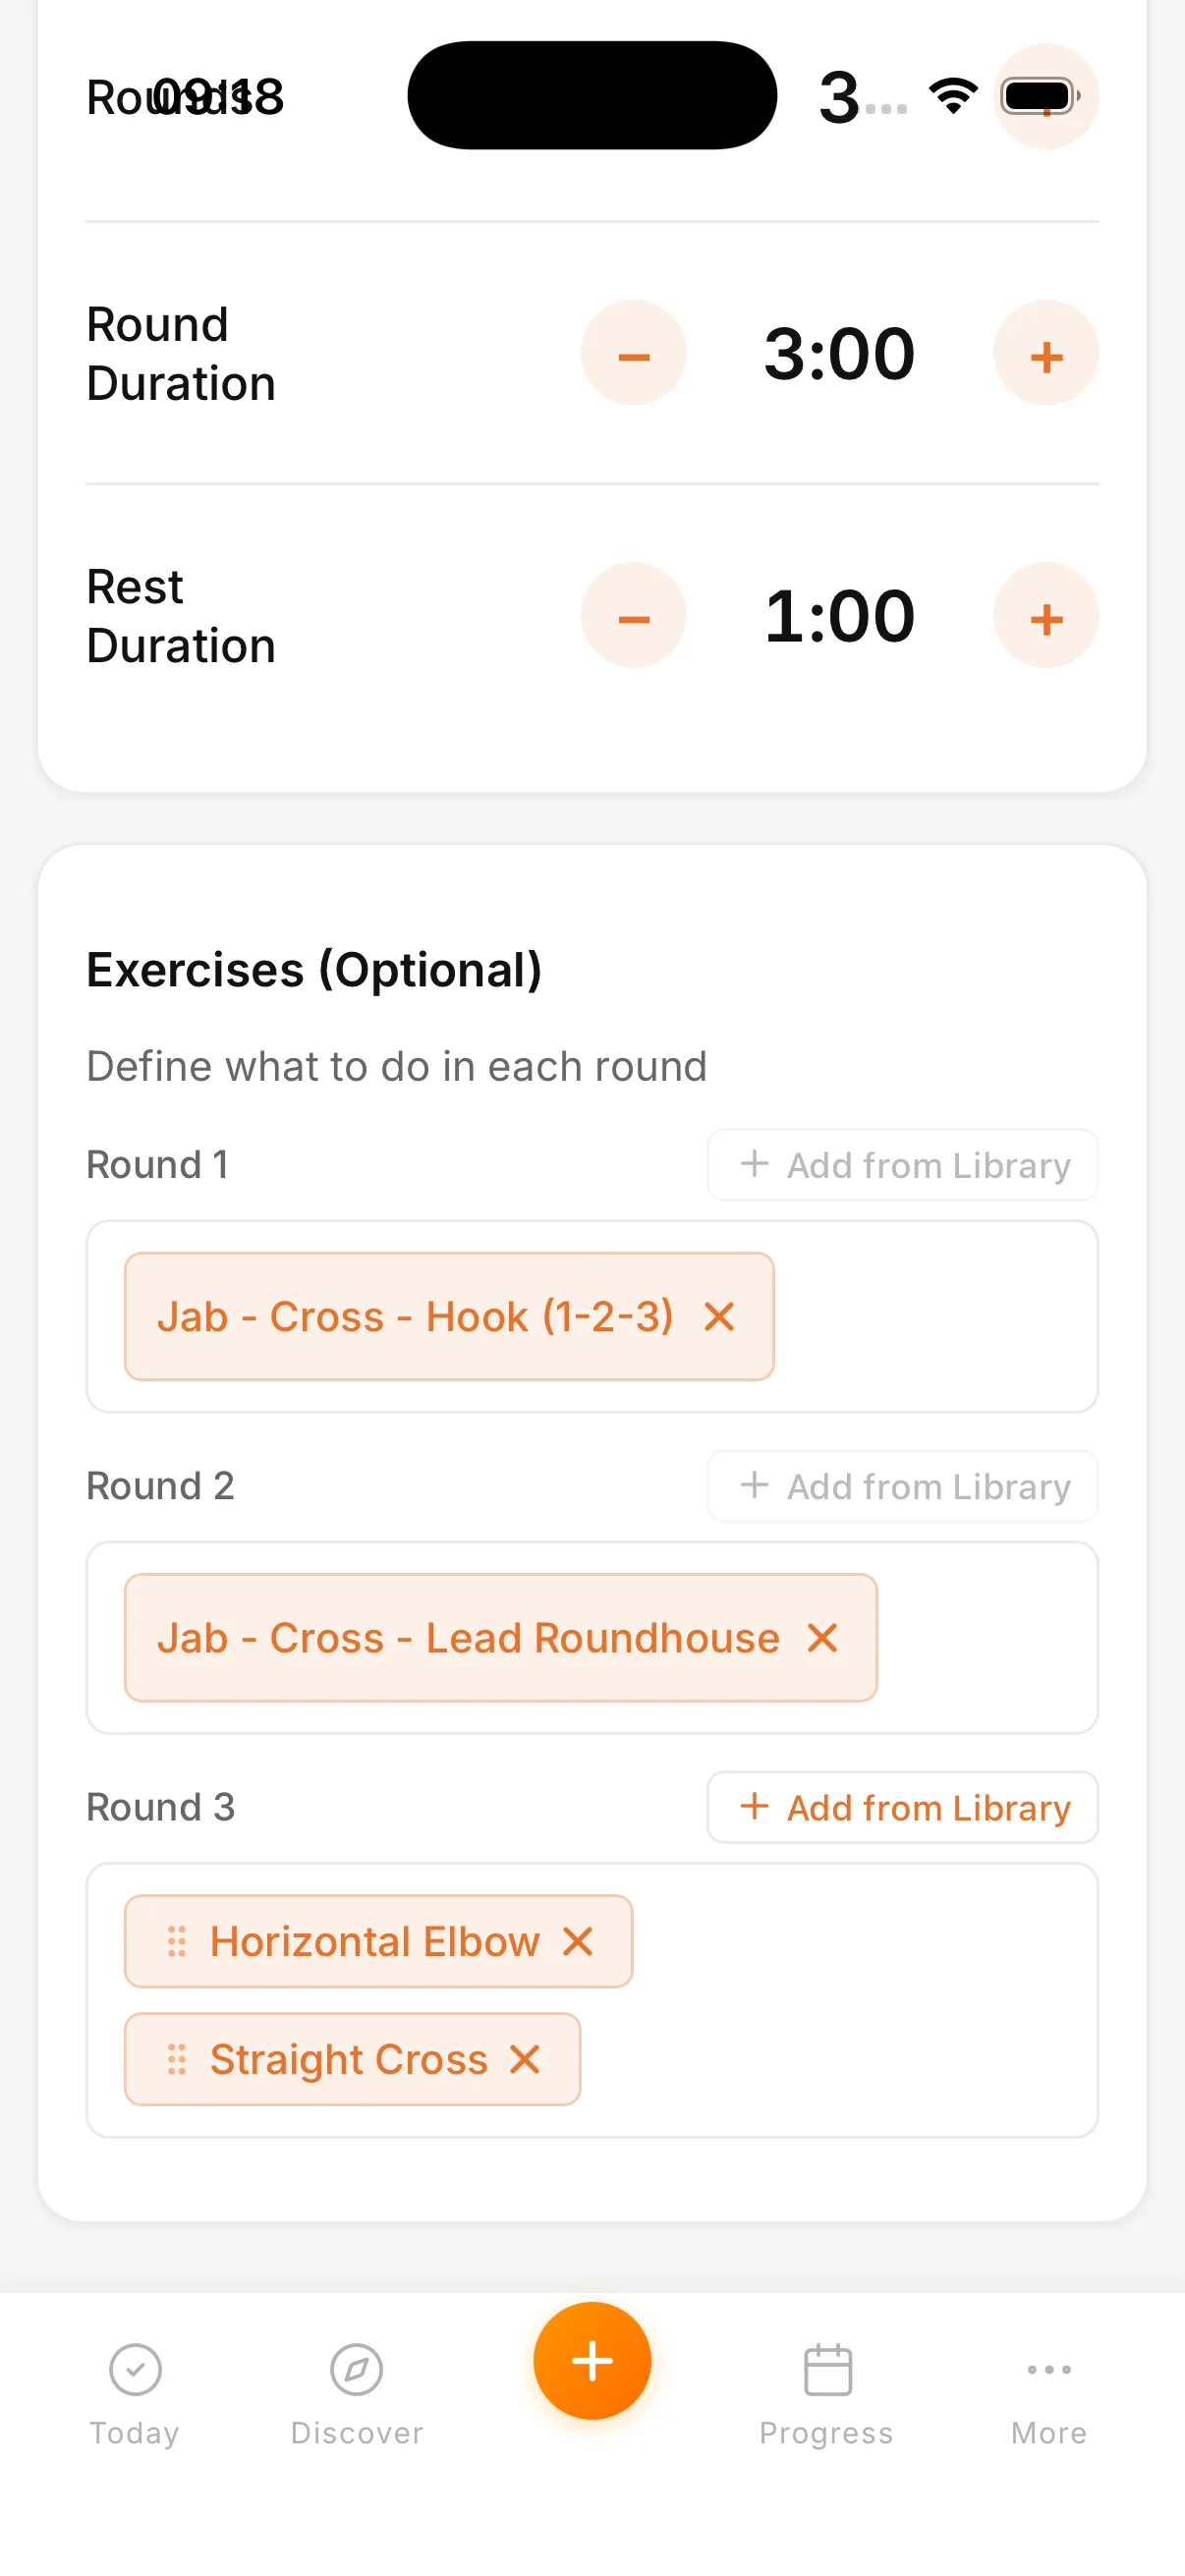The image size is (1185, 2576).
Task: Add from Library for Round 2
Action: pyautogui.click(x=903, y=1486)
